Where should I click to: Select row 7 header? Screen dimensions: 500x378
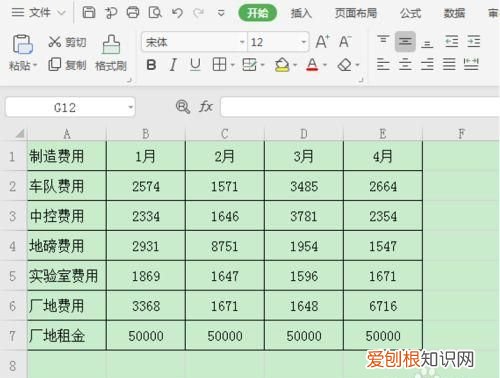13,336
